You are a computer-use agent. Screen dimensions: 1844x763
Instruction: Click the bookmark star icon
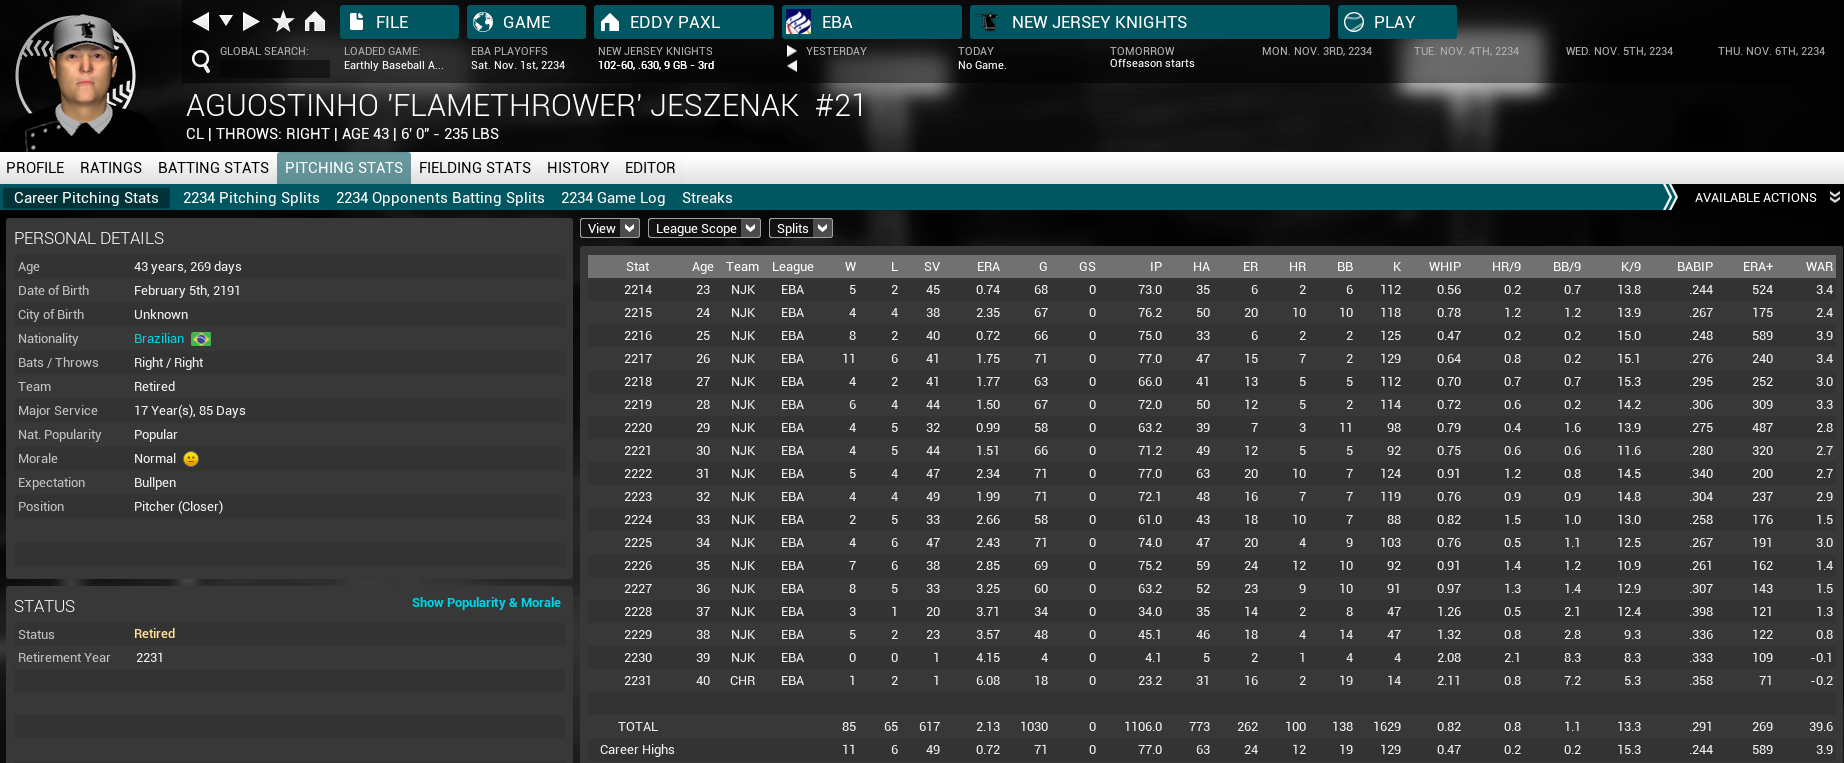pos(283,21)
